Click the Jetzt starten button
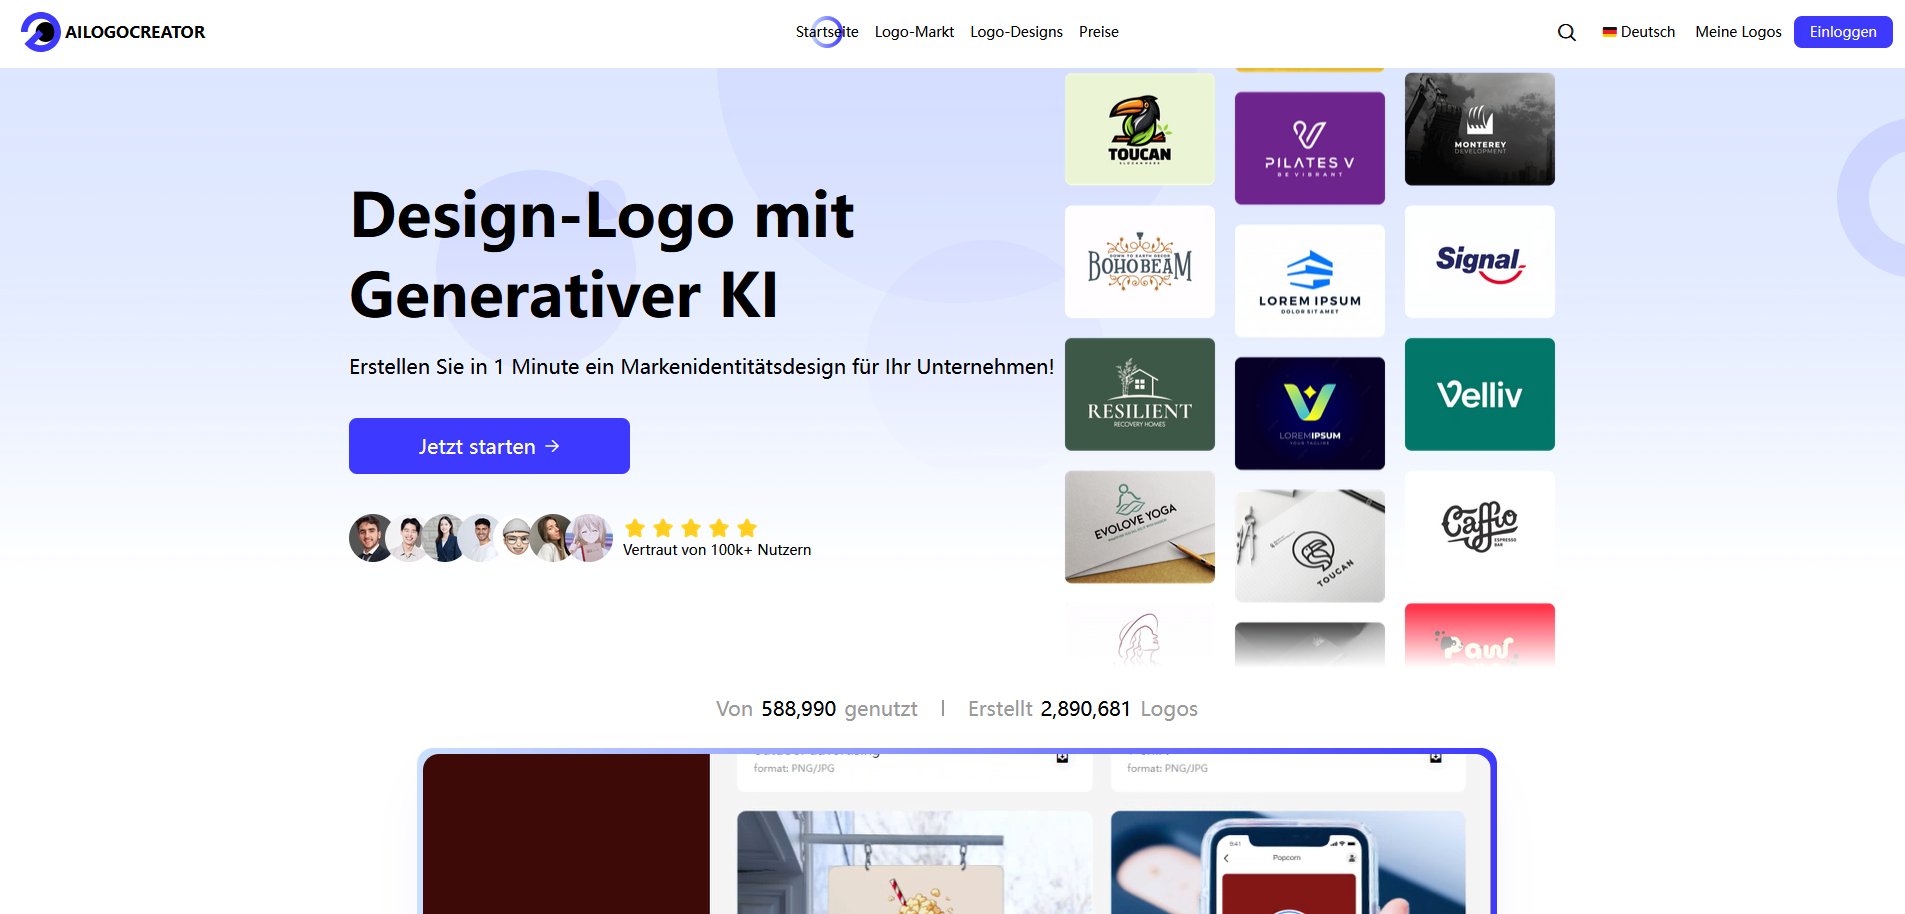This screenshot has width=1905, height=914. click(489, 446)
